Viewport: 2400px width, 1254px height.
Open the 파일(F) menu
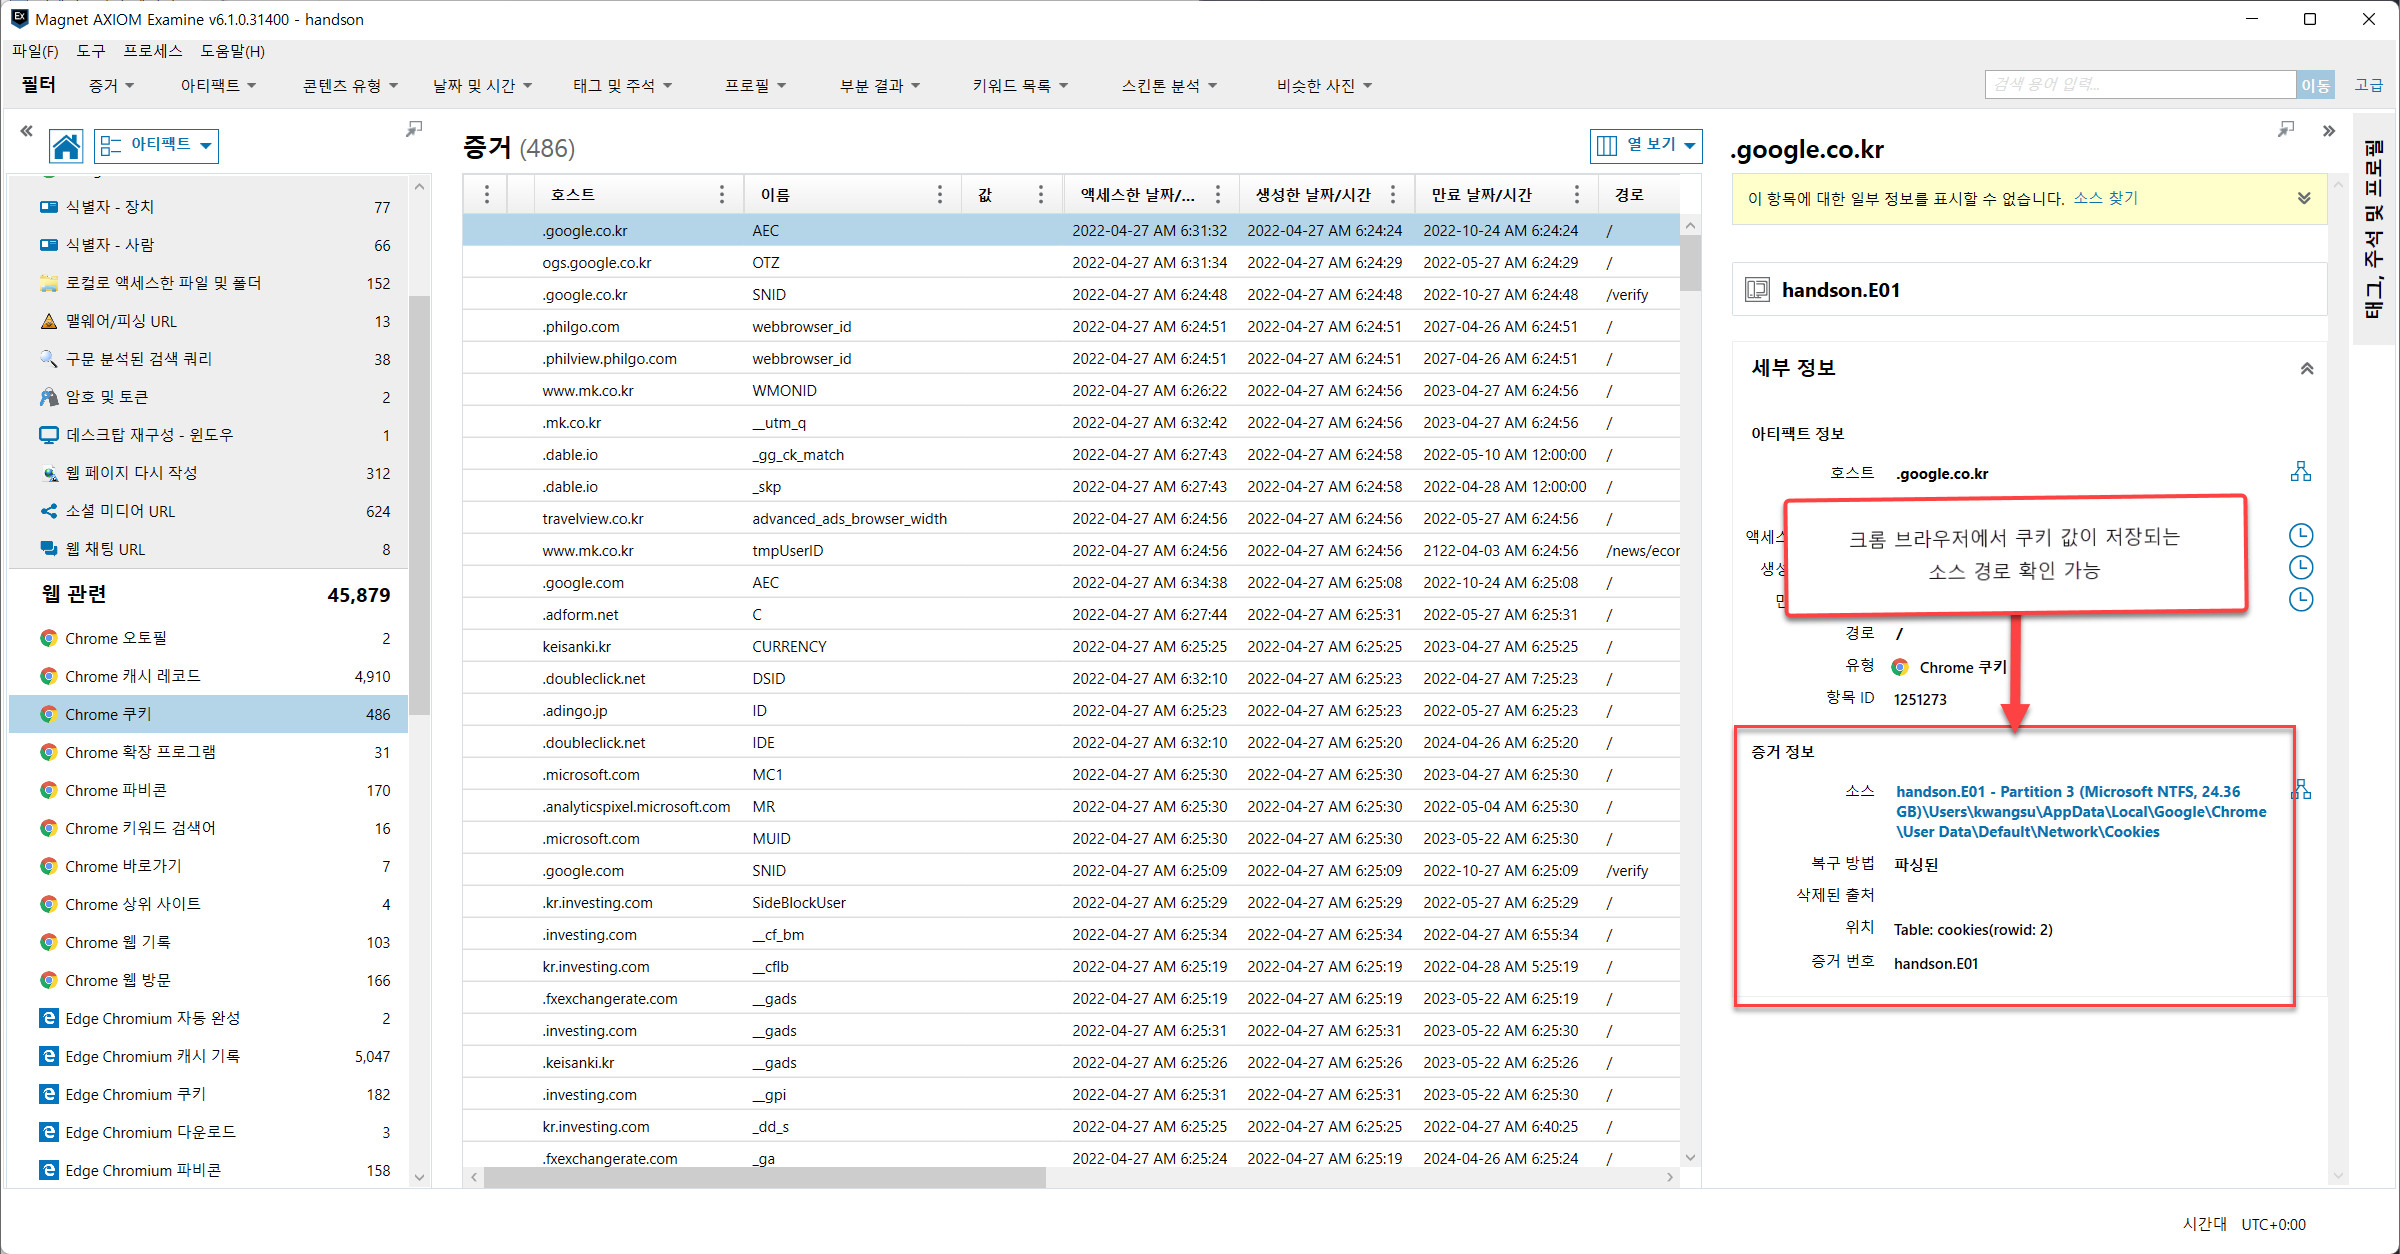(35, 51)
